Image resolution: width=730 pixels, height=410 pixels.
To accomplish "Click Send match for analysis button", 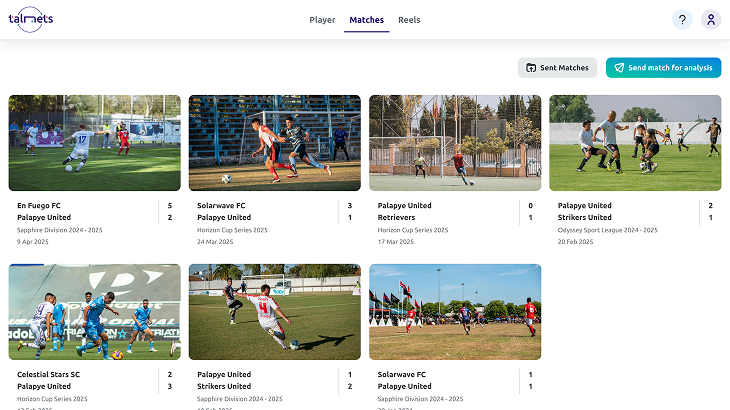I will 663,68.
